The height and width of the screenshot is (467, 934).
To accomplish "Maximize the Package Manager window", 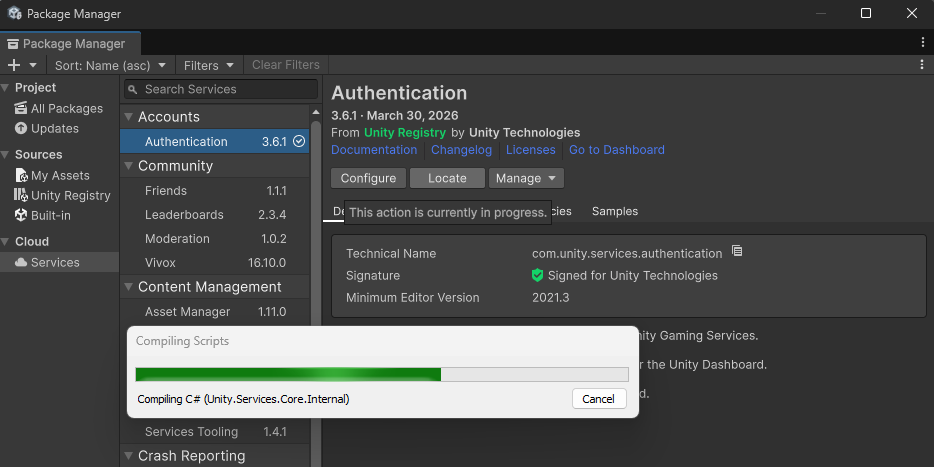I will coord(866,13).
